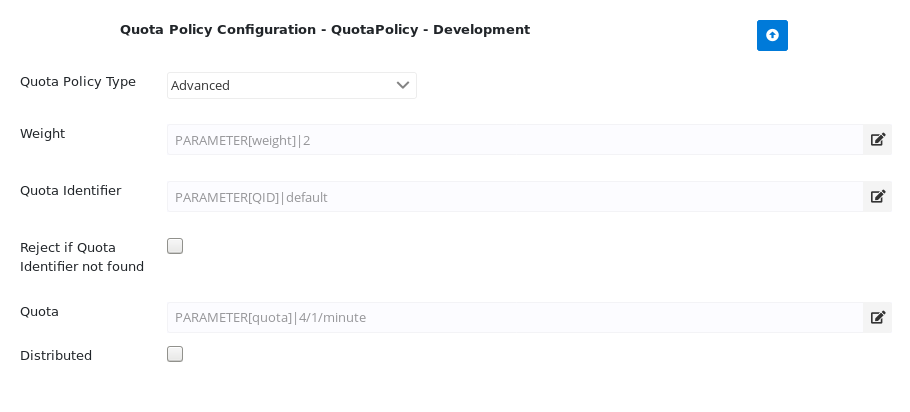The height and width of the screenshot is (412, 910).
Task: Click the 'Quota Identifier' field label
Action: pos(71,191)
